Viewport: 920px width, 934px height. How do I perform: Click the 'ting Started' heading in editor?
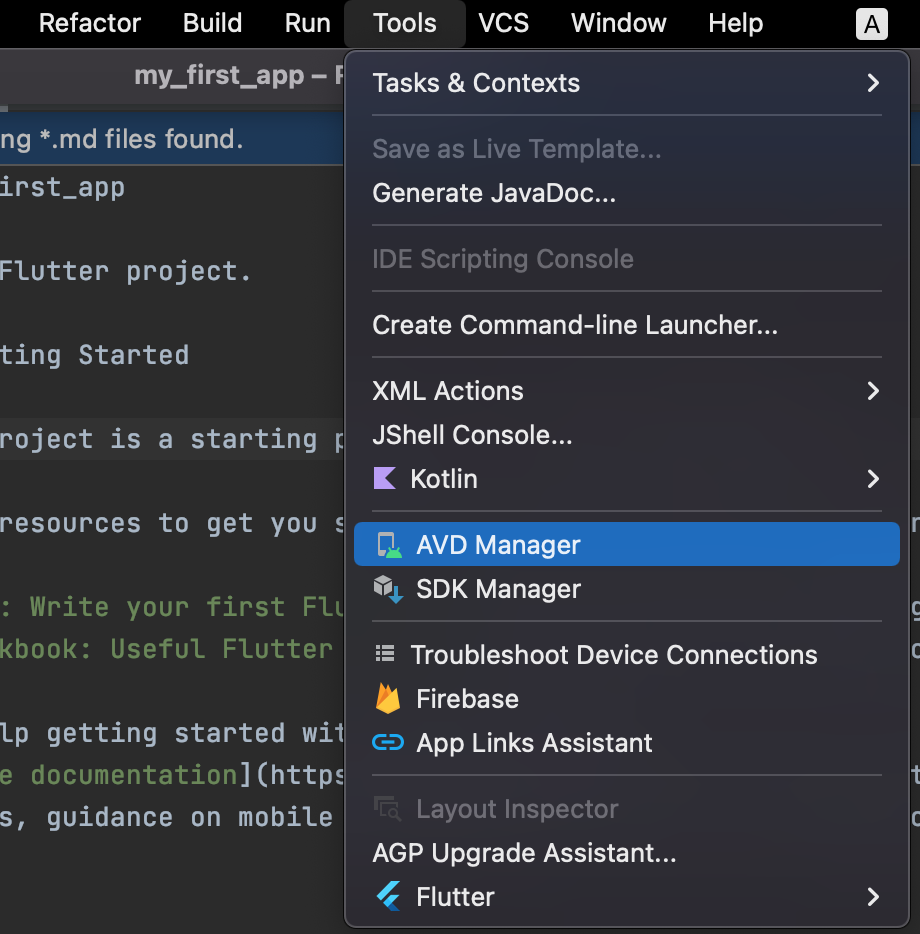(94, 356)
